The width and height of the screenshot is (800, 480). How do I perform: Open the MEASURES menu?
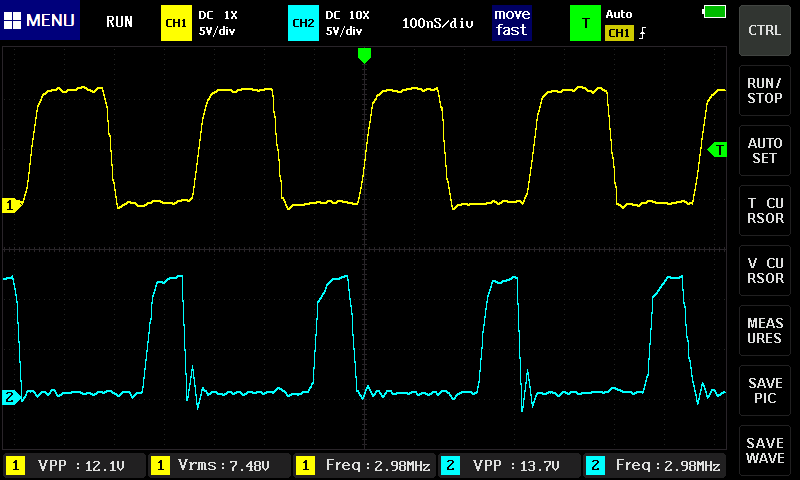(765, 331)
